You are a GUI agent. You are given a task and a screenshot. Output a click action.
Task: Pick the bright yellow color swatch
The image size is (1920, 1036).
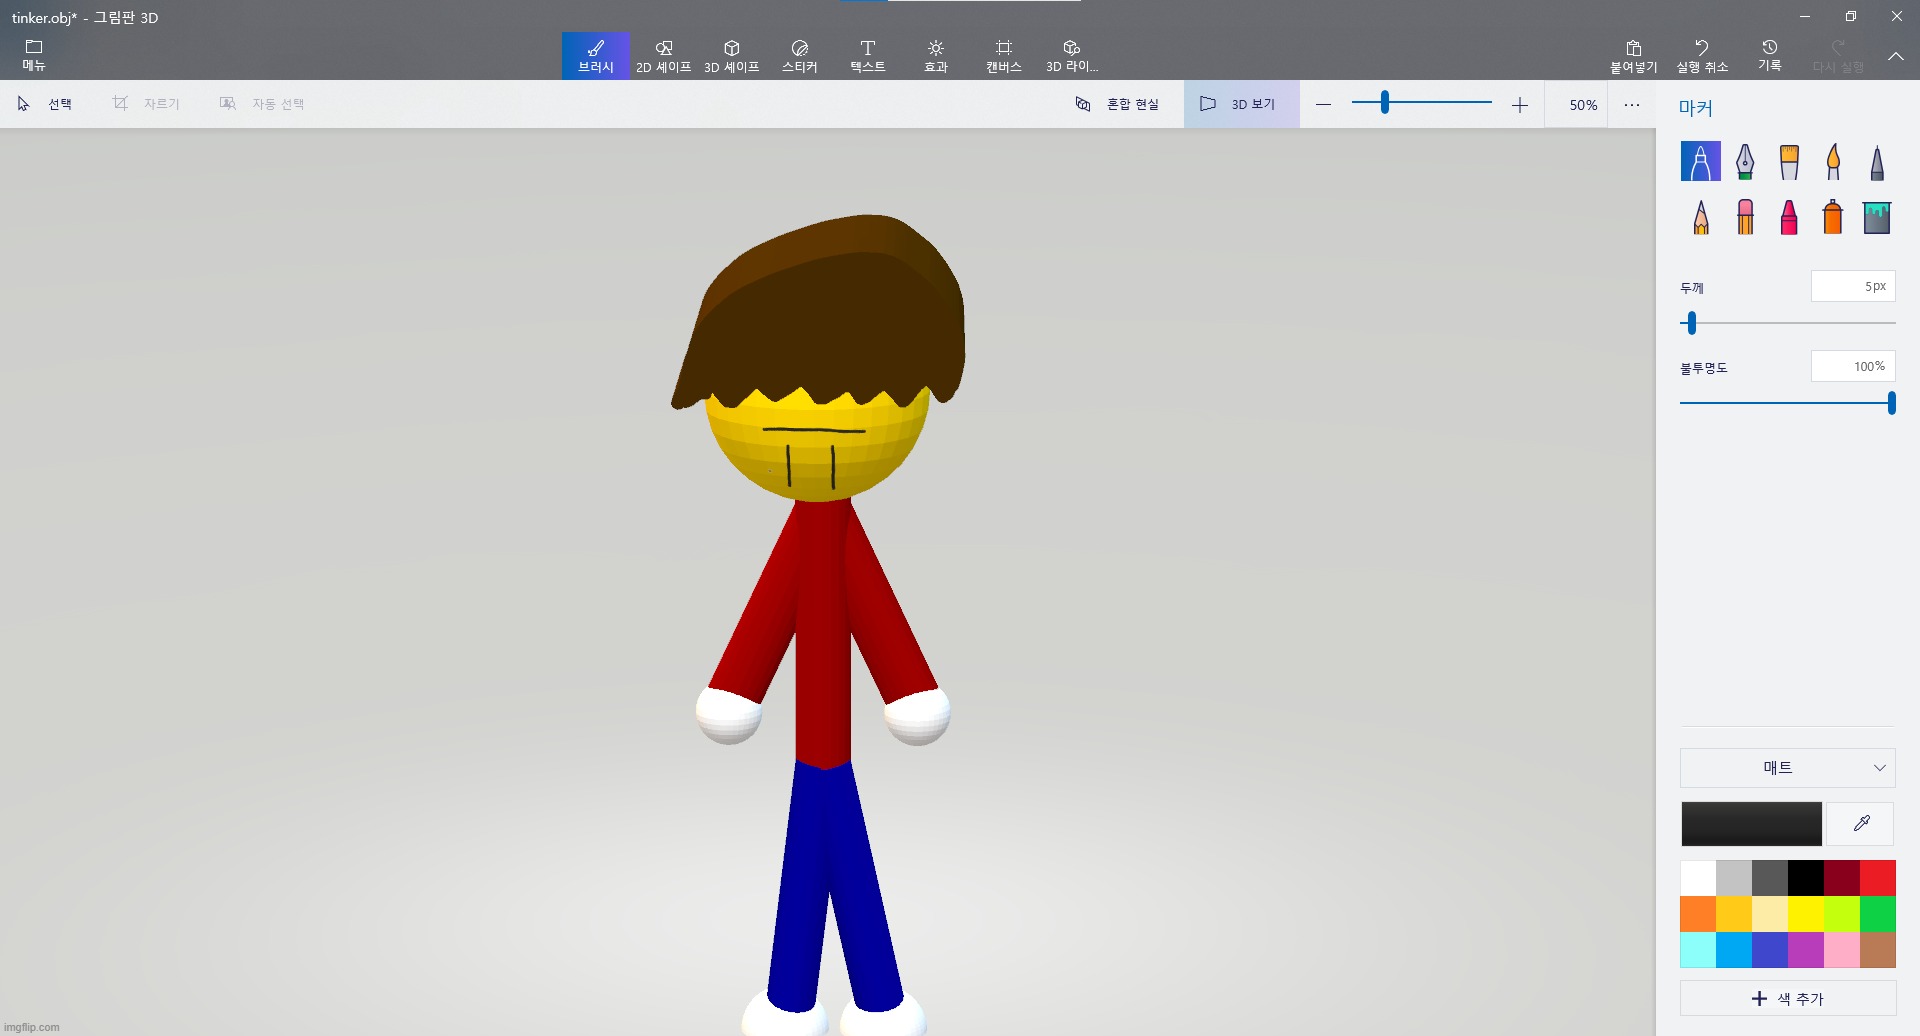[1806, 914]
